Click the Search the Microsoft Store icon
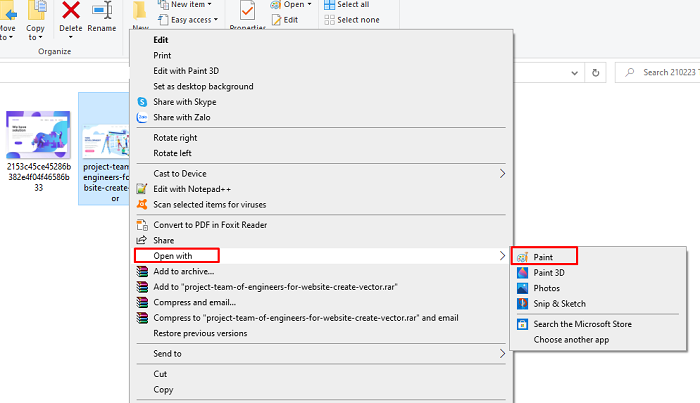This screenshot has height=403, width=700. pyautogui.click(x=522, y=324)
